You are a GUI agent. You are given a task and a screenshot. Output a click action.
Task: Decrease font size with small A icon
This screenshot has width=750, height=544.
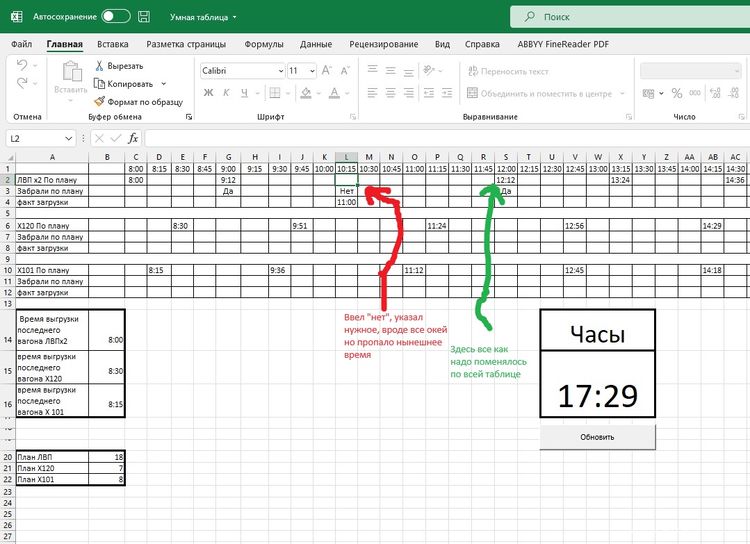click(345, 70)
